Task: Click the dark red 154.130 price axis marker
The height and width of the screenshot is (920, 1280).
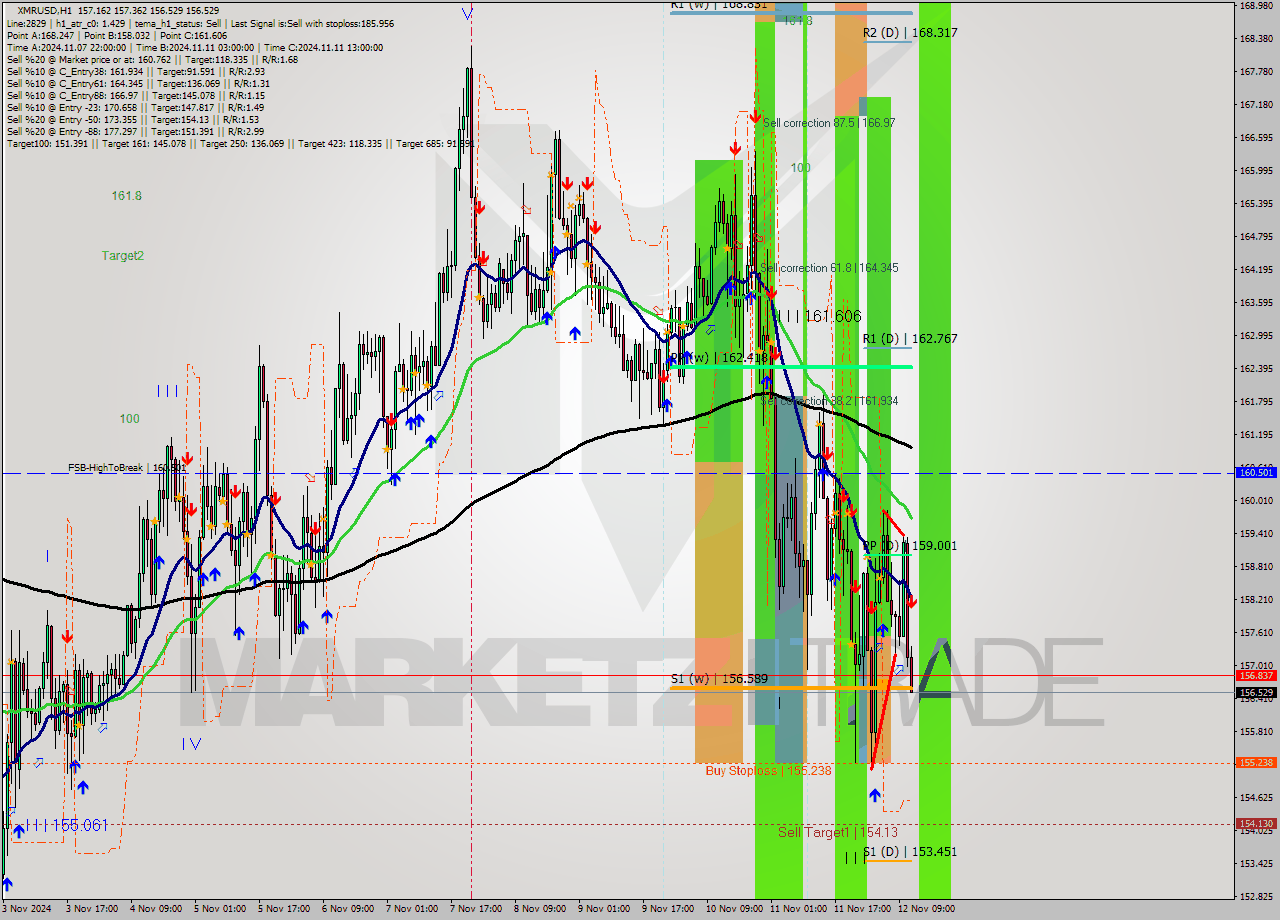Action: pos(1256,824)
